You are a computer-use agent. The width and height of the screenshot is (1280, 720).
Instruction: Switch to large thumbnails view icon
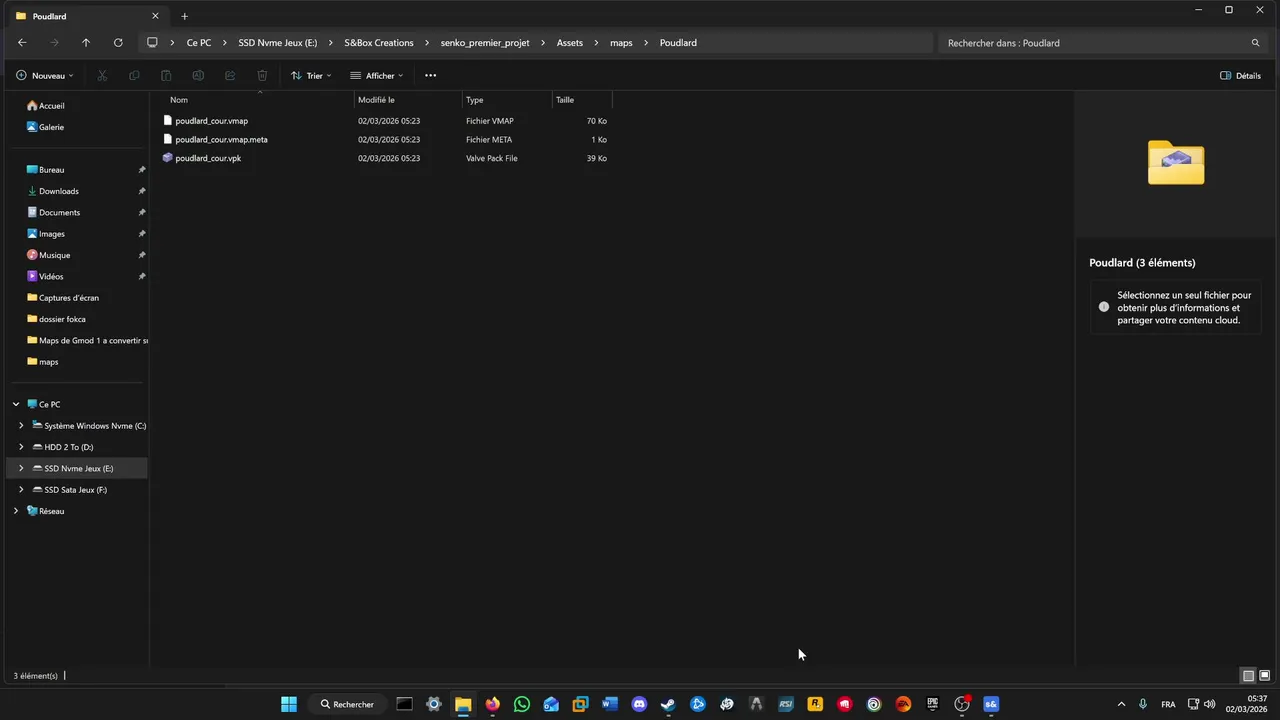point(1265,675)
